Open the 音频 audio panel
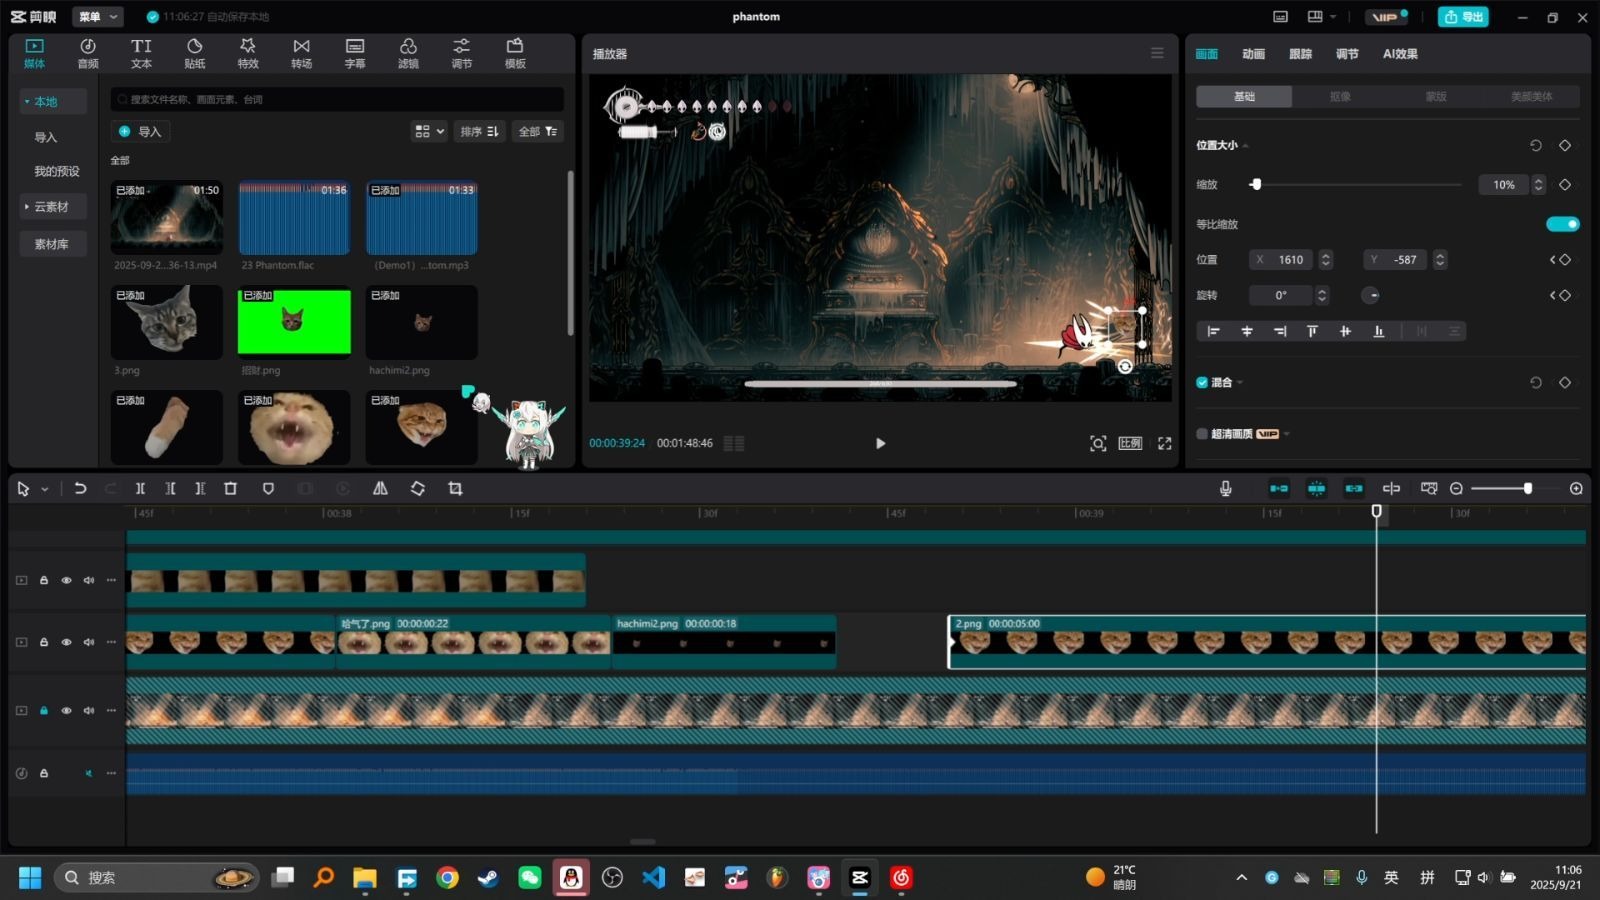Image resolution: width=1600 pixels, height=900 pixels. 88,53
